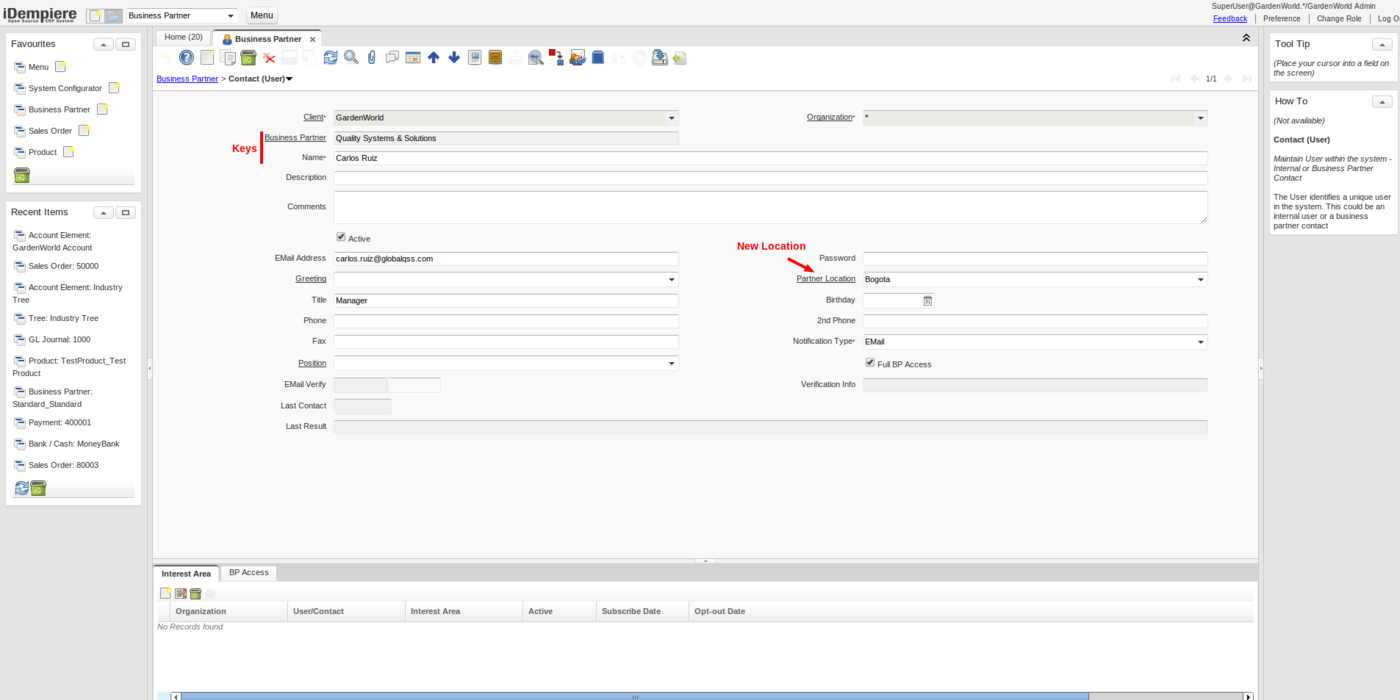Screen dimensions: 1400x700
Task: Expand the Partner Location dropdown
Action: (1200, 280)
